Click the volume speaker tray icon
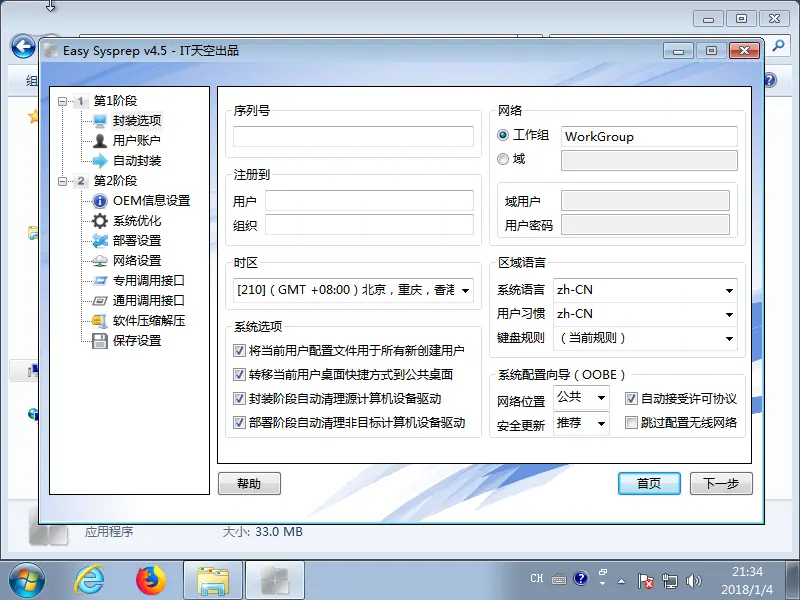800x600 pixels. [x=693, y=581]
